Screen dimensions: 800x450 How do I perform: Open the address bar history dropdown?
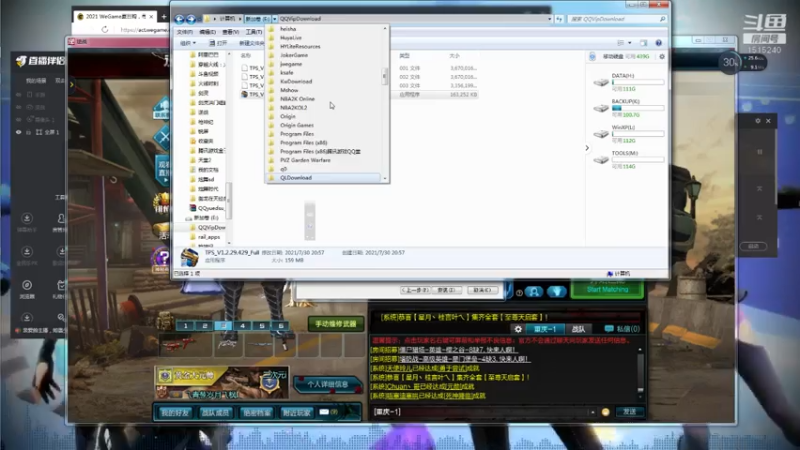549,19
